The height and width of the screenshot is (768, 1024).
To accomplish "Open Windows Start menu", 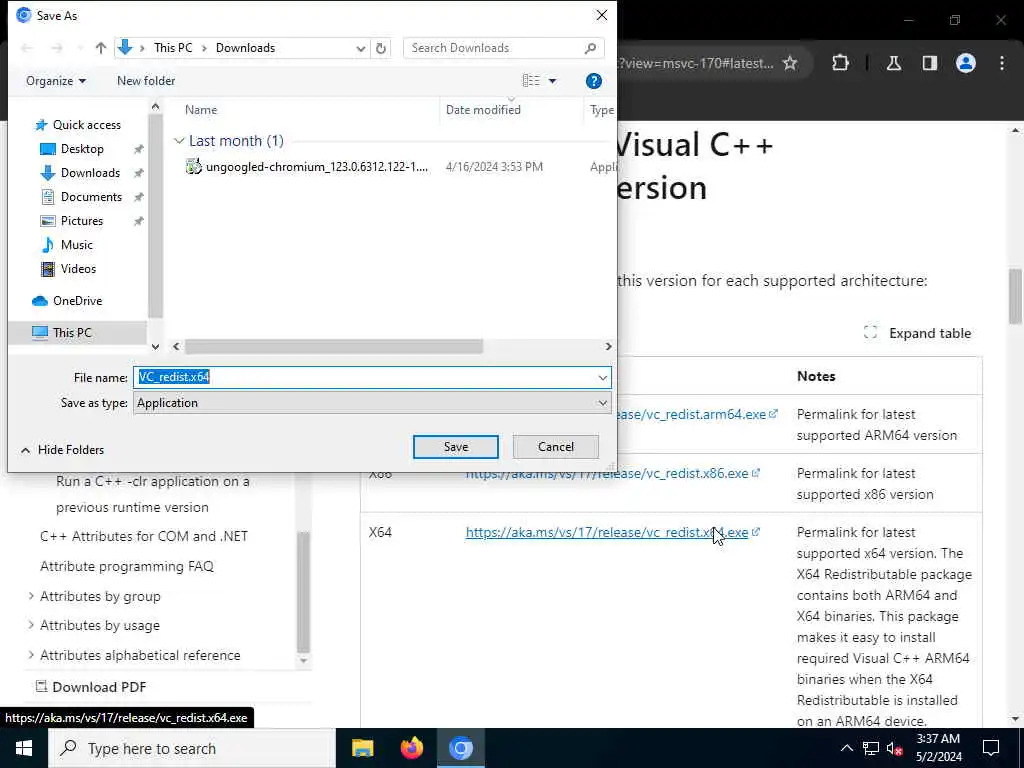I will click(x=24, y=748).
